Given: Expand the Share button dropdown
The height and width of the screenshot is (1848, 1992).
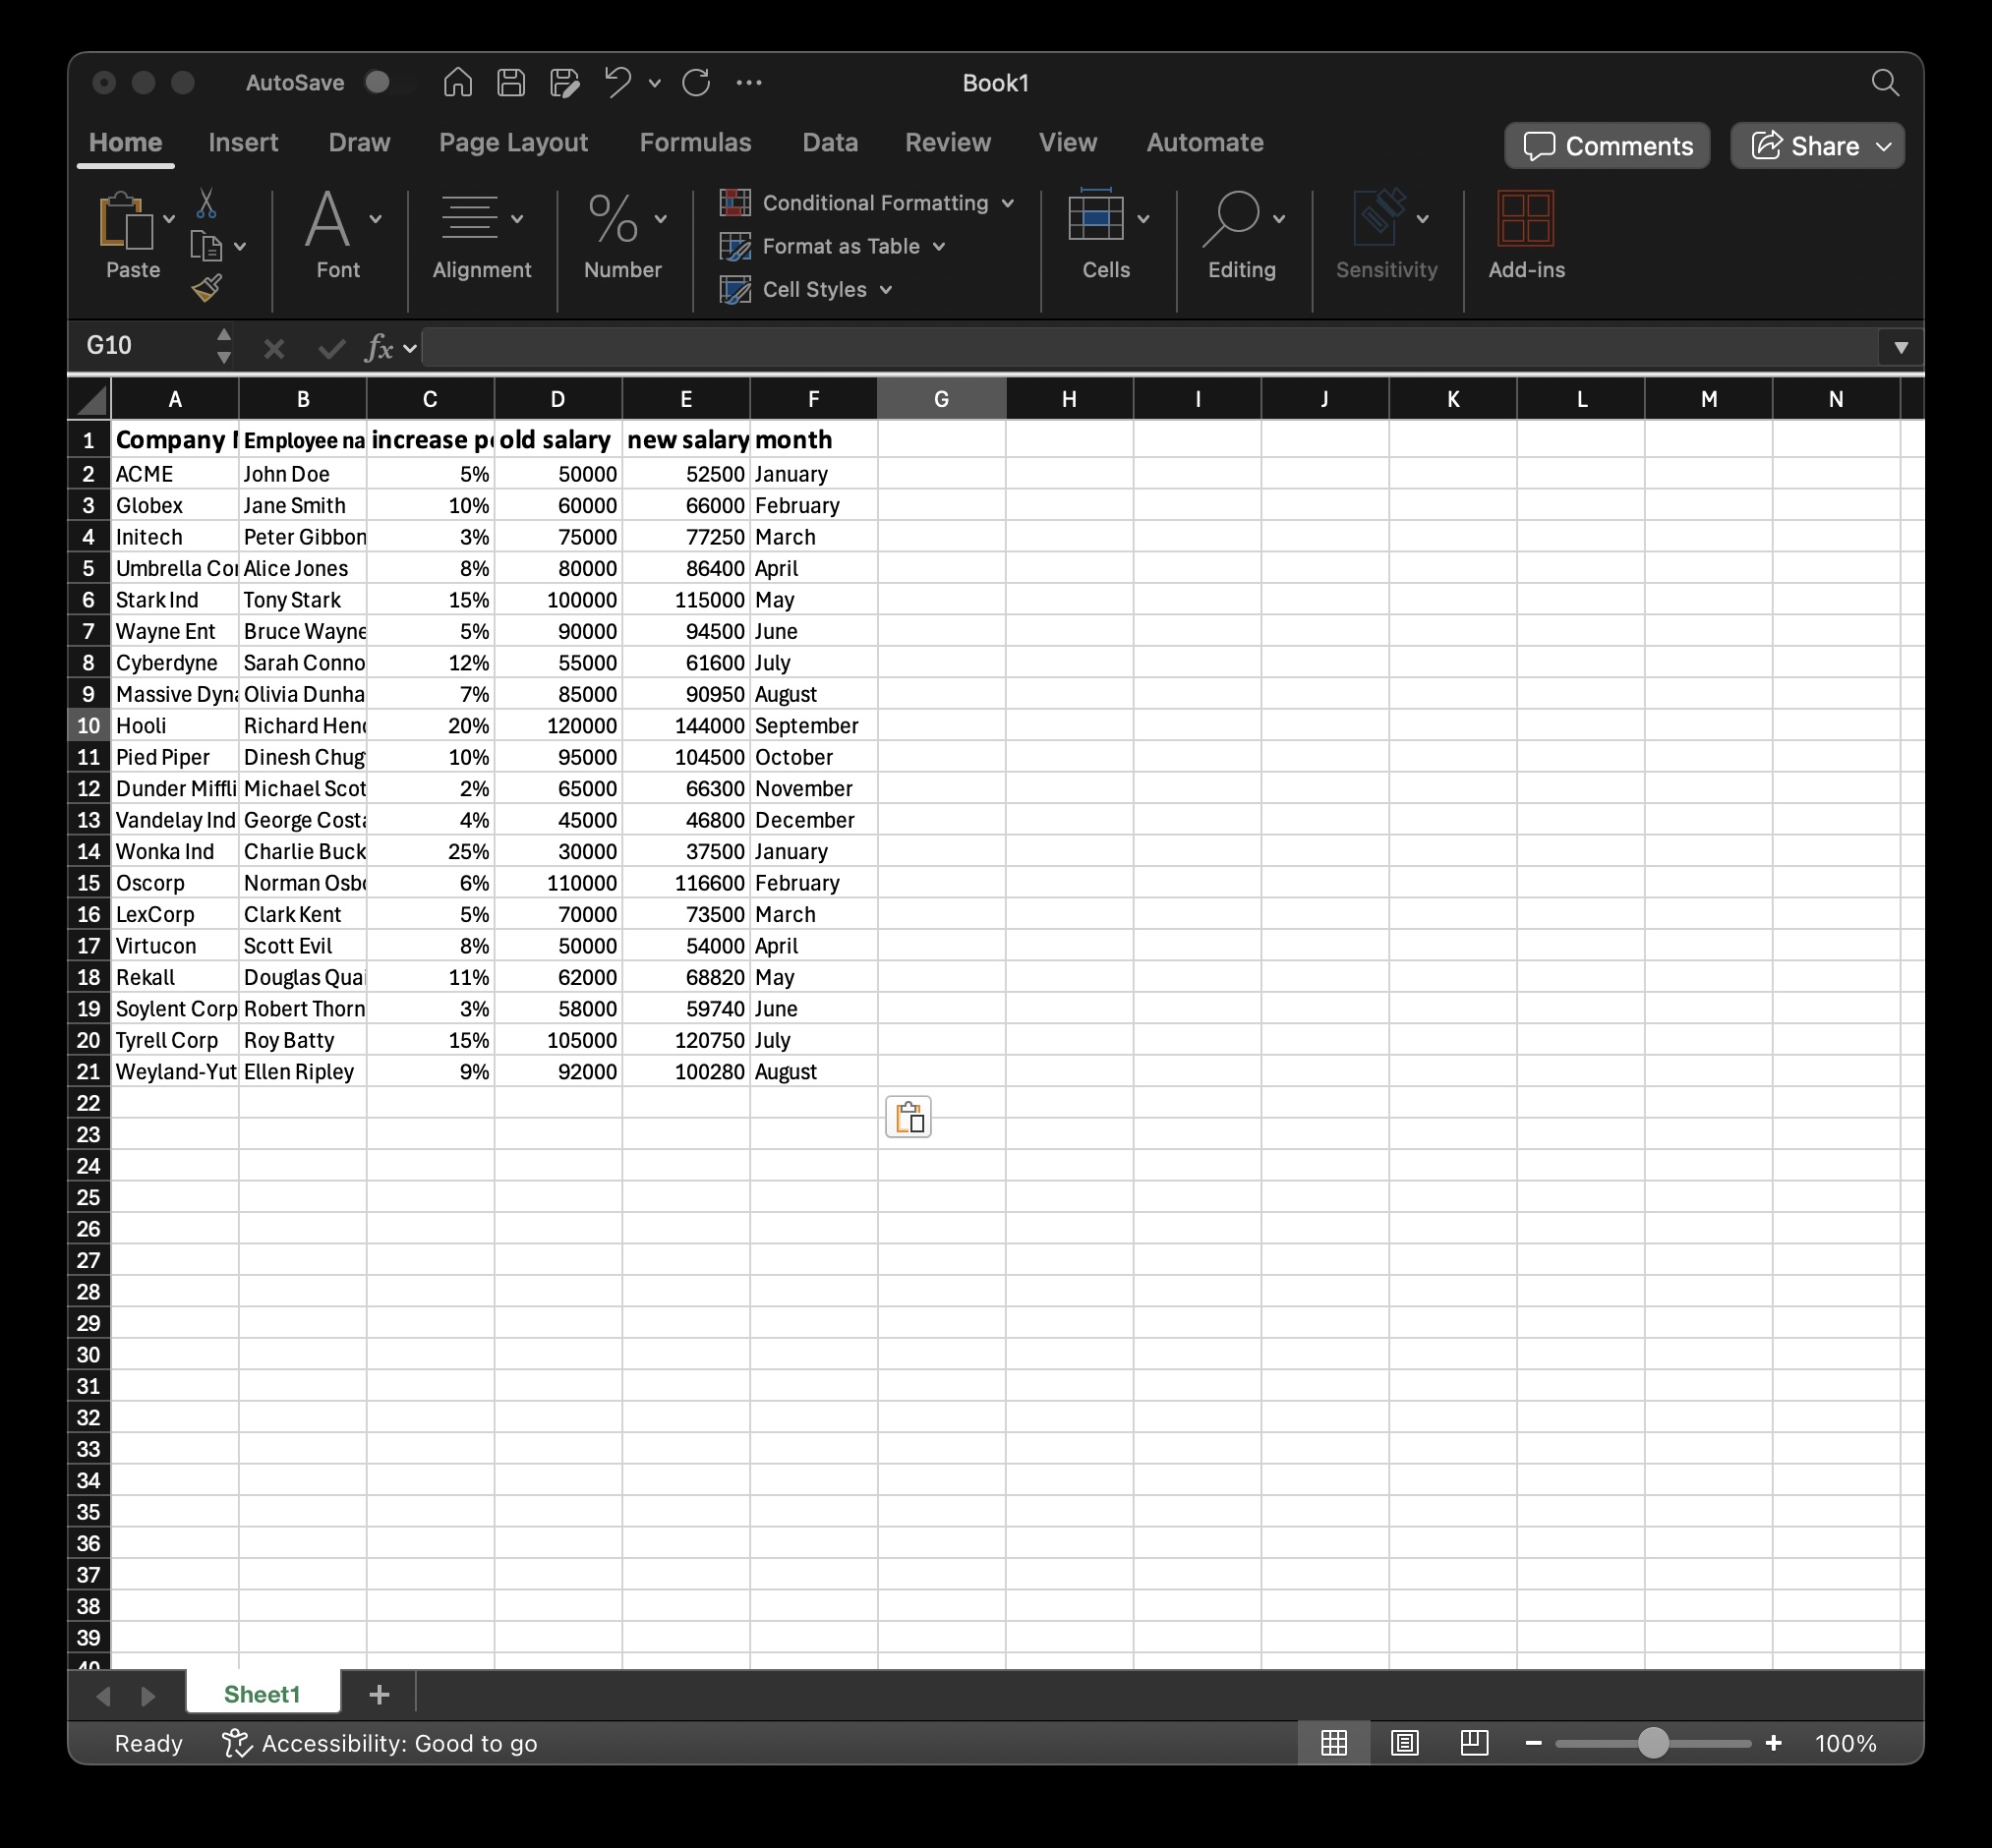Looking at the screenshot, I should pyautogui.click(x=1884, y=146).
